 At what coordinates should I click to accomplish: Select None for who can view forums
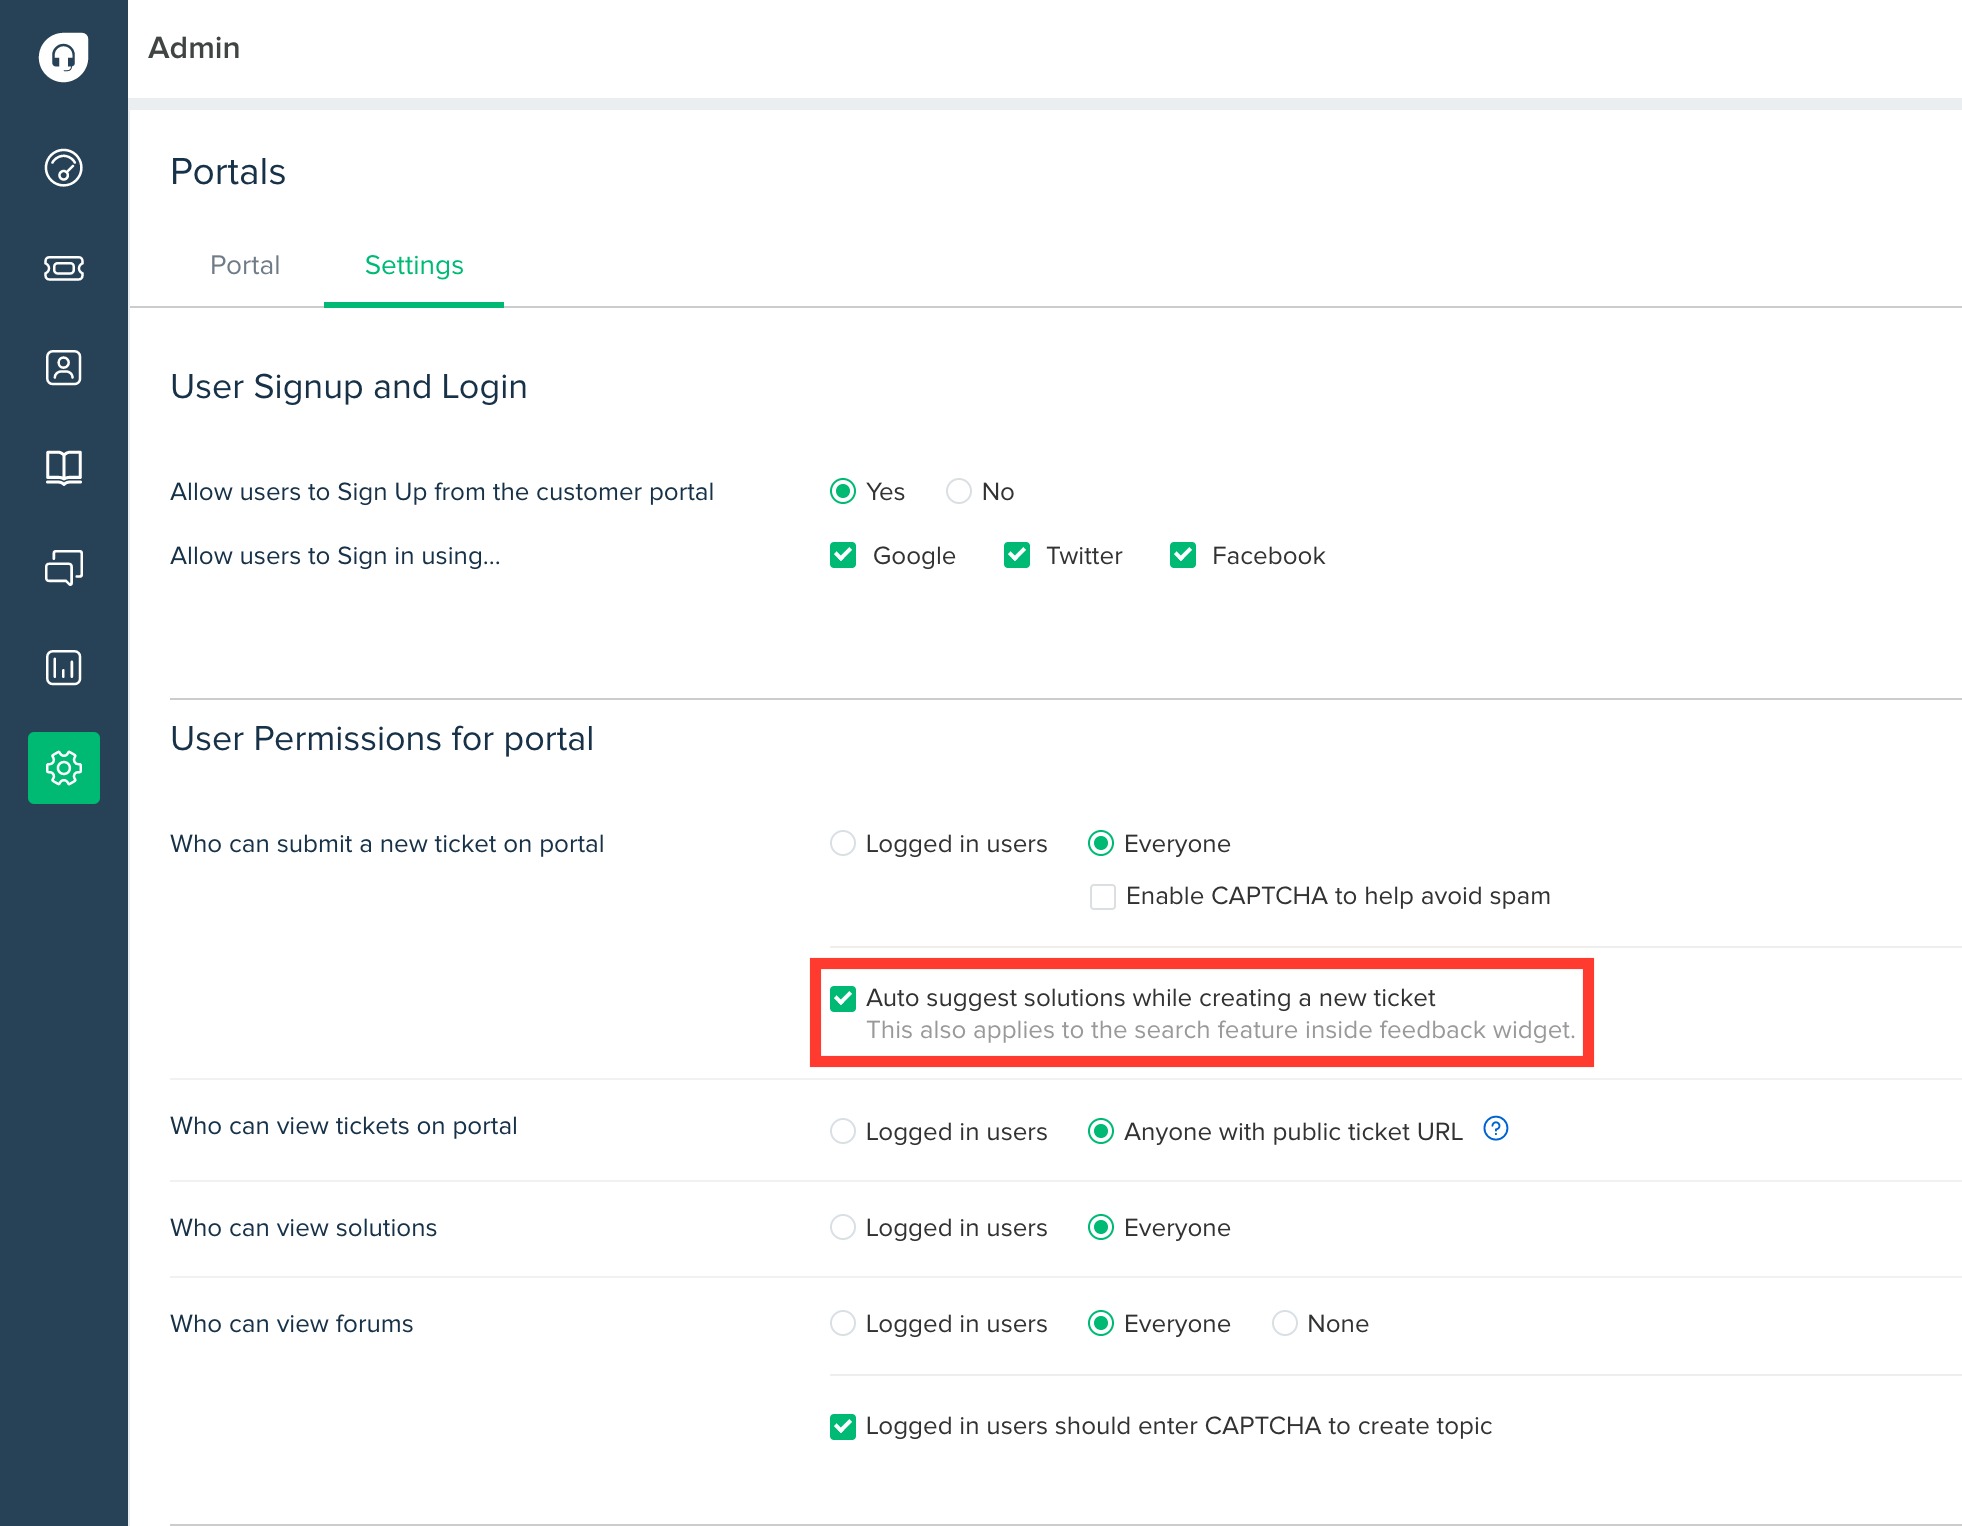point(1284,1323)
